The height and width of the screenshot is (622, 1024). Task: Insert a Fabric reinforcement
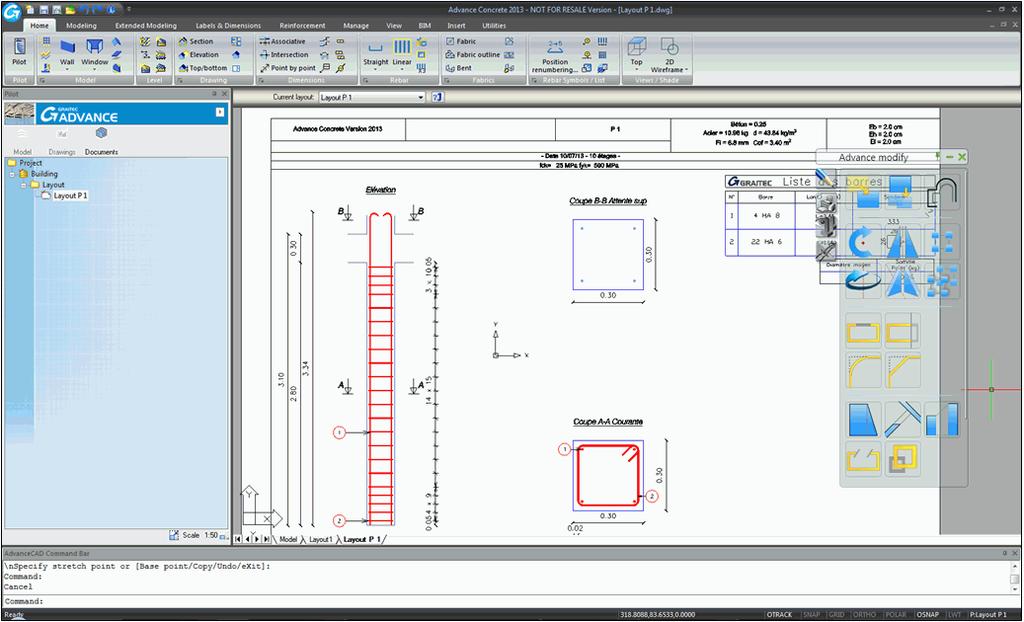click(460, 41)
